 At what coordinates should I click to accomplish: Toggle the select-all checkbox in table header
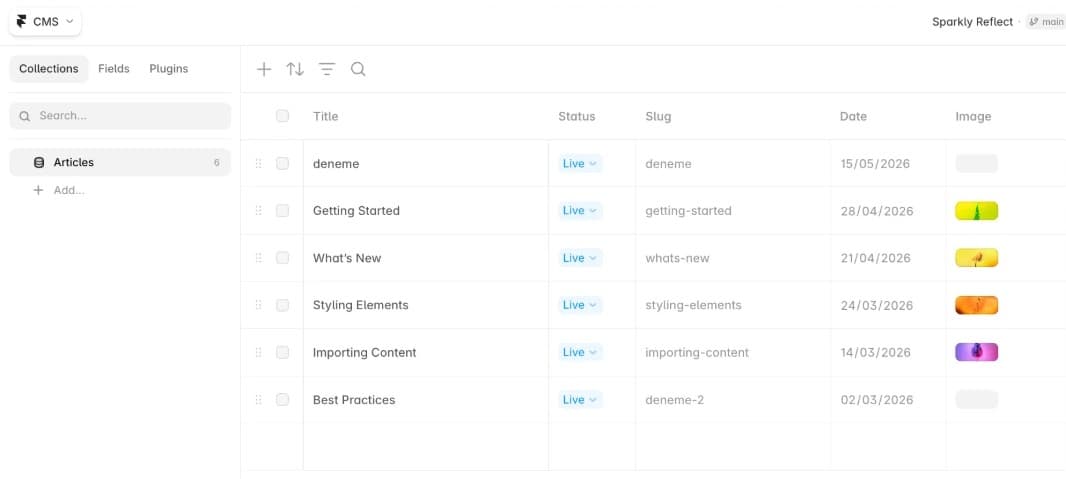click(282, 116)
